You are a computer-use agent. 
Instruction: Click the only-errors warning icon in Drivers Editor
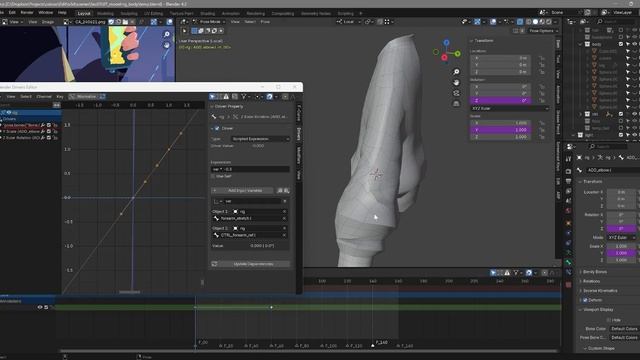226,97
